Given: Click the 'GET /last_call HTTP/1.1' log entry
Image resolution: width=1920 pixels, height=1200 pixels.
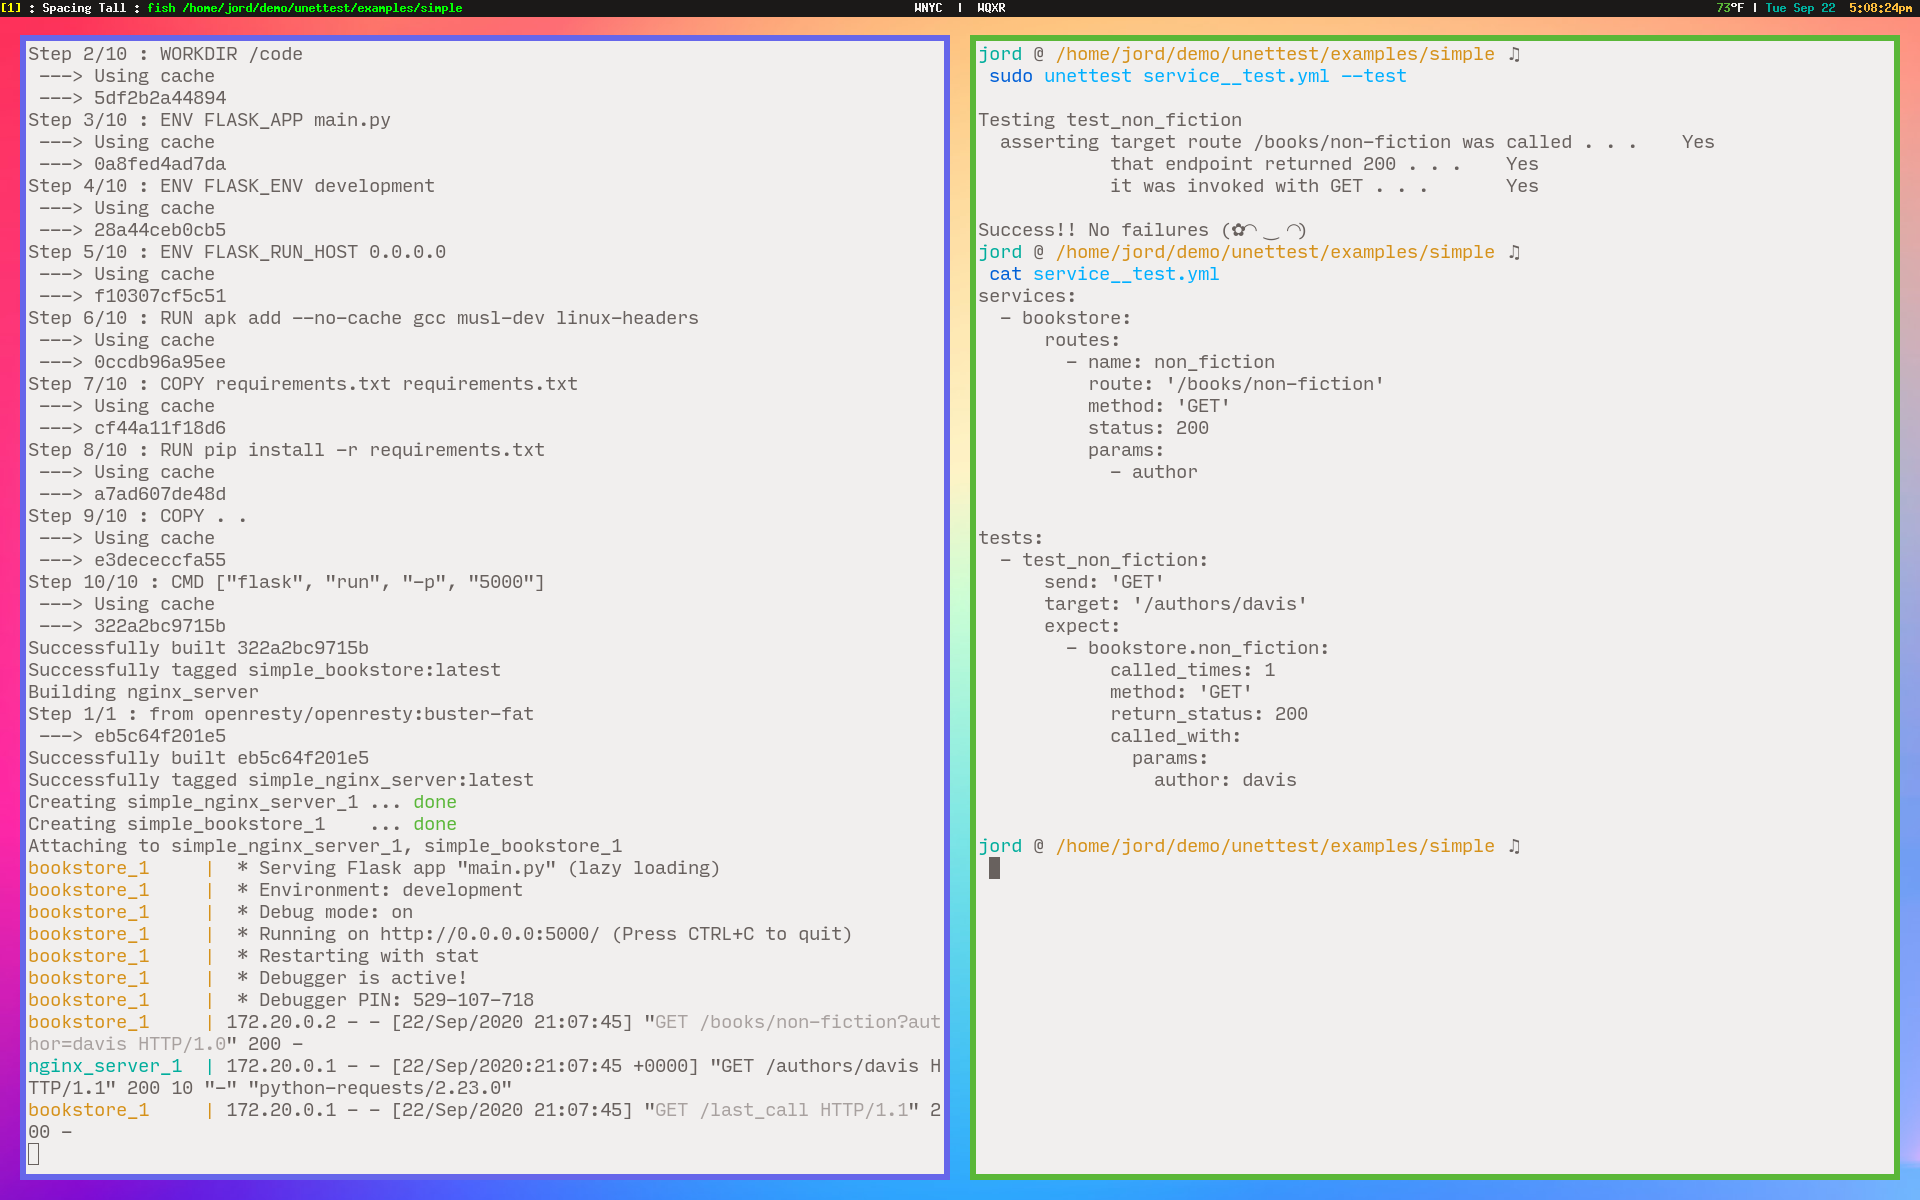Looking at the screenshot, I should [x=781, y=1110].
